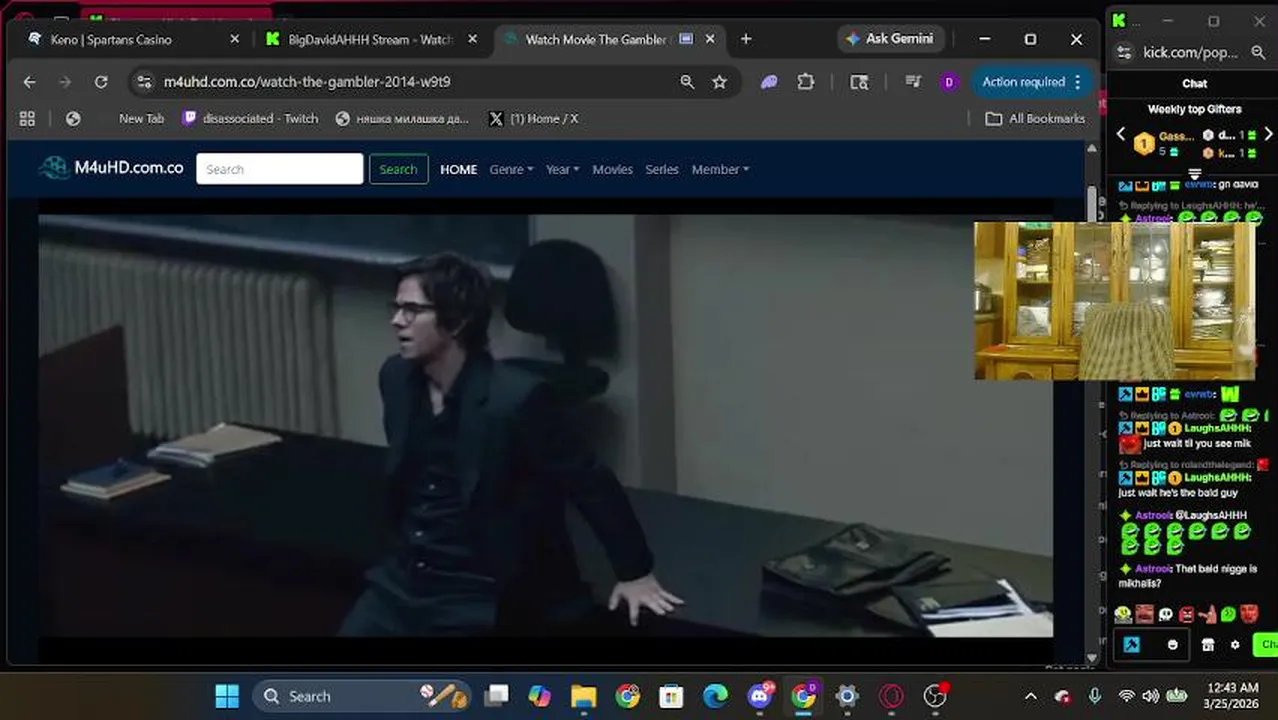The width and height of the screenshot is (1278, 720).
Task: Open disassociated - Twitch bookmark
Action: pyautogui.click(x=250, y=118)
